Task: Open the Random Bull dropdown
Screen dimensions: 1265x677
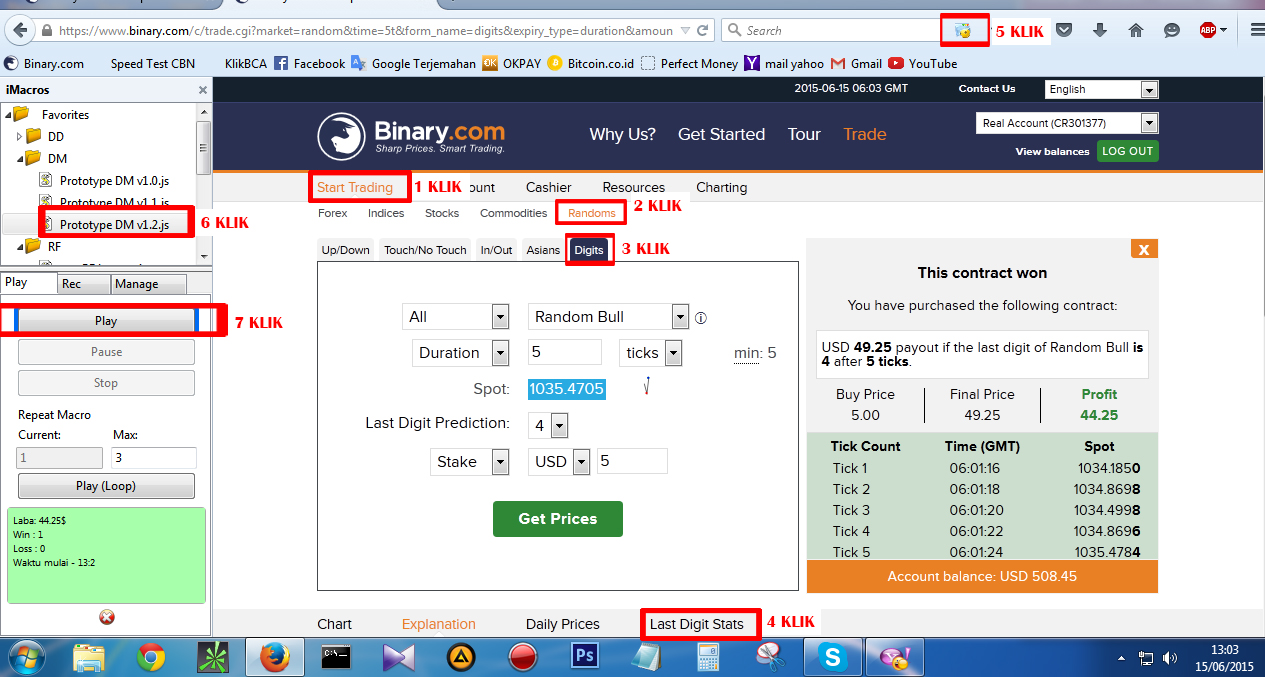Action: [608, 317]
